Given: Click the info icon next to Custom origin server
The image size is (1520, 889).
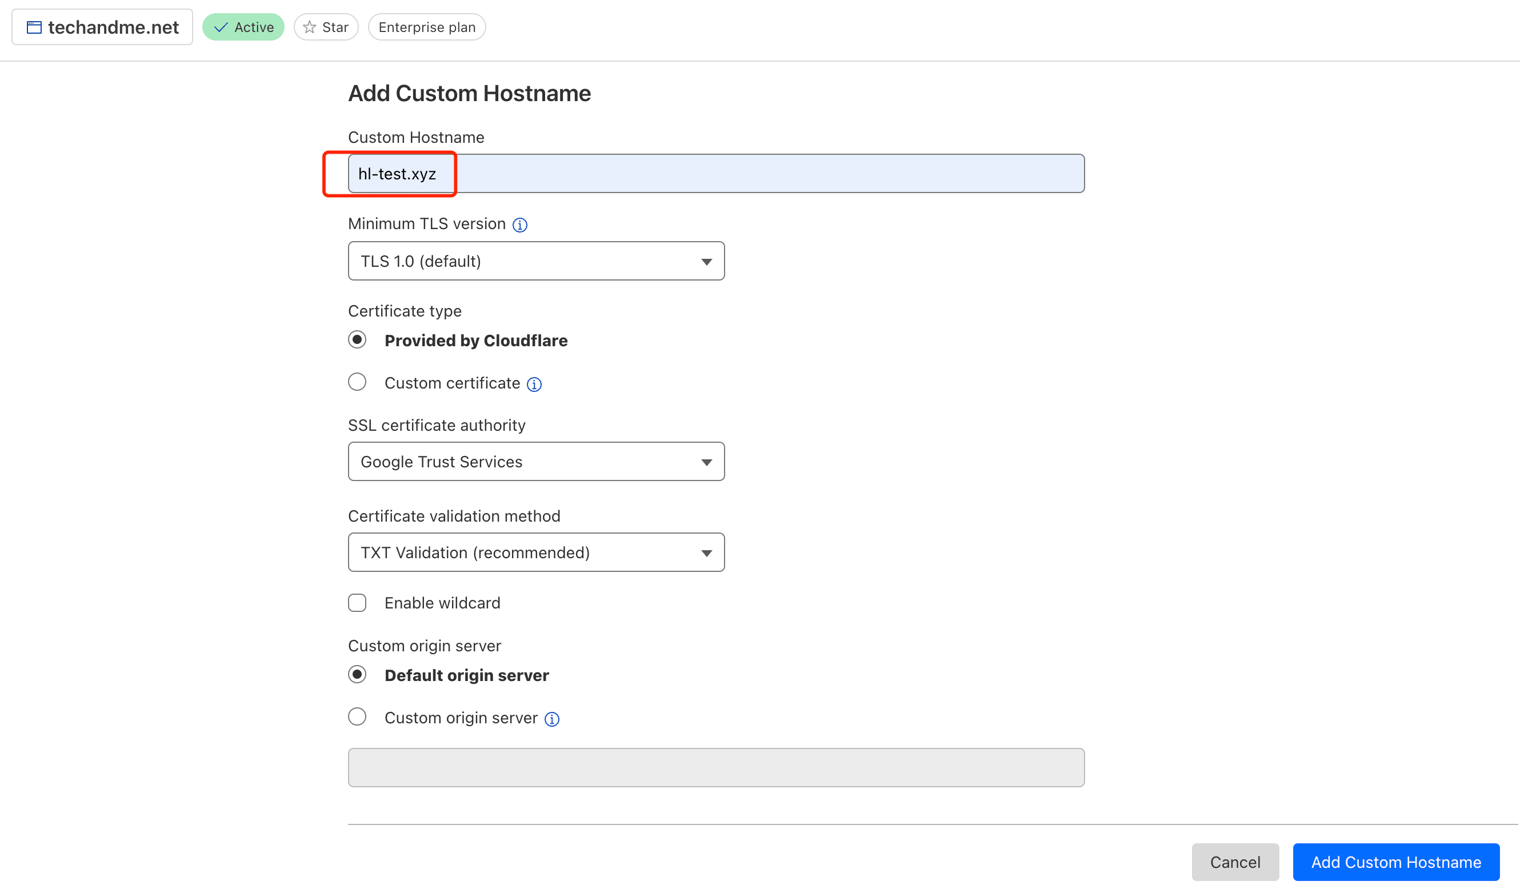Looking at the screenshot, I should coord(552,719).
